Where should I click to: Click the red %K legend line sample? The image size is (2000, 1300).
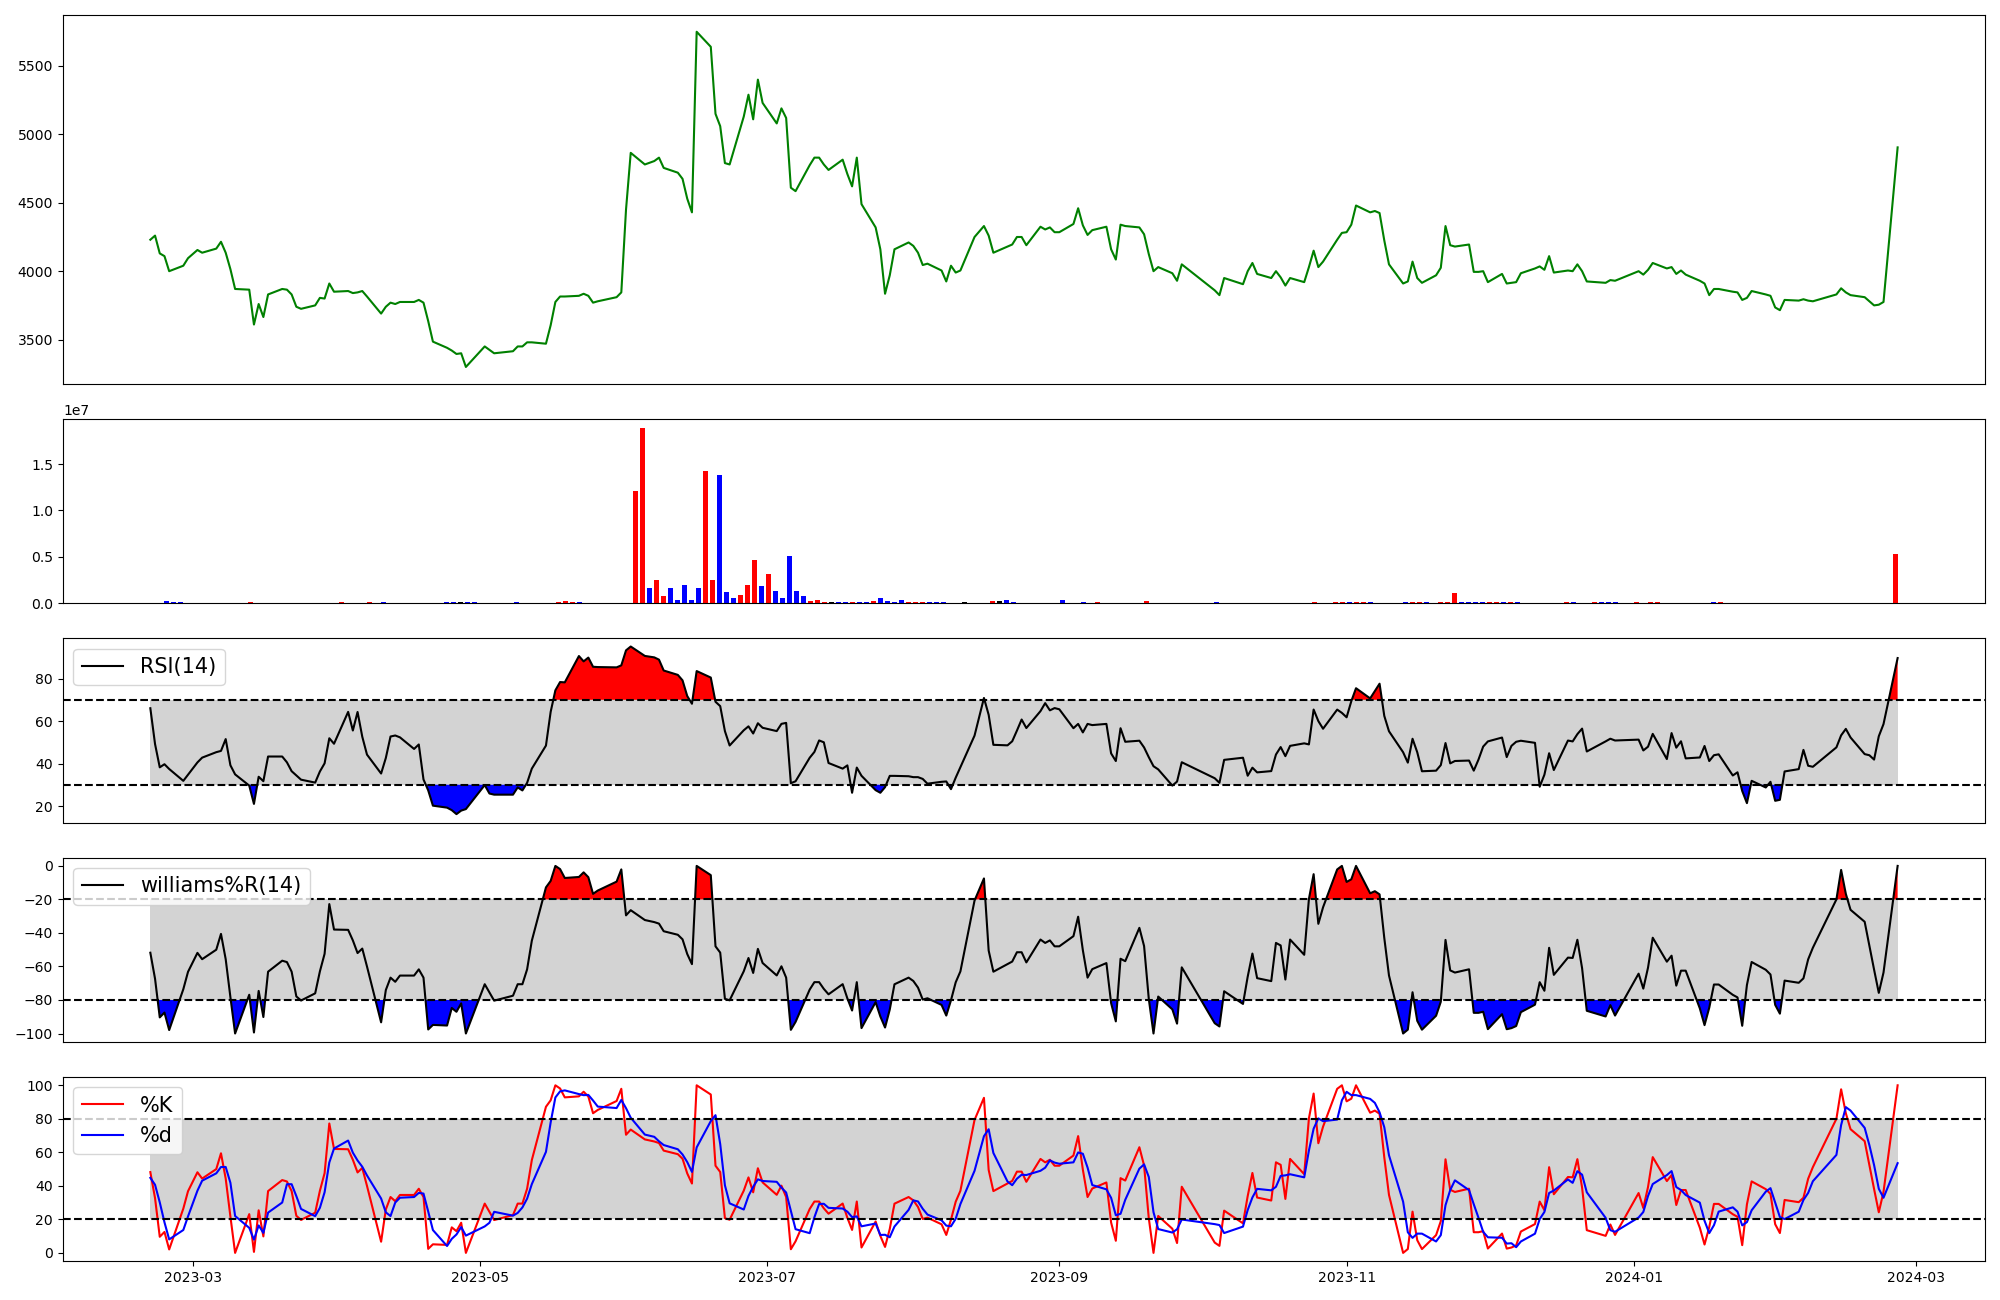pos(102,1105)
